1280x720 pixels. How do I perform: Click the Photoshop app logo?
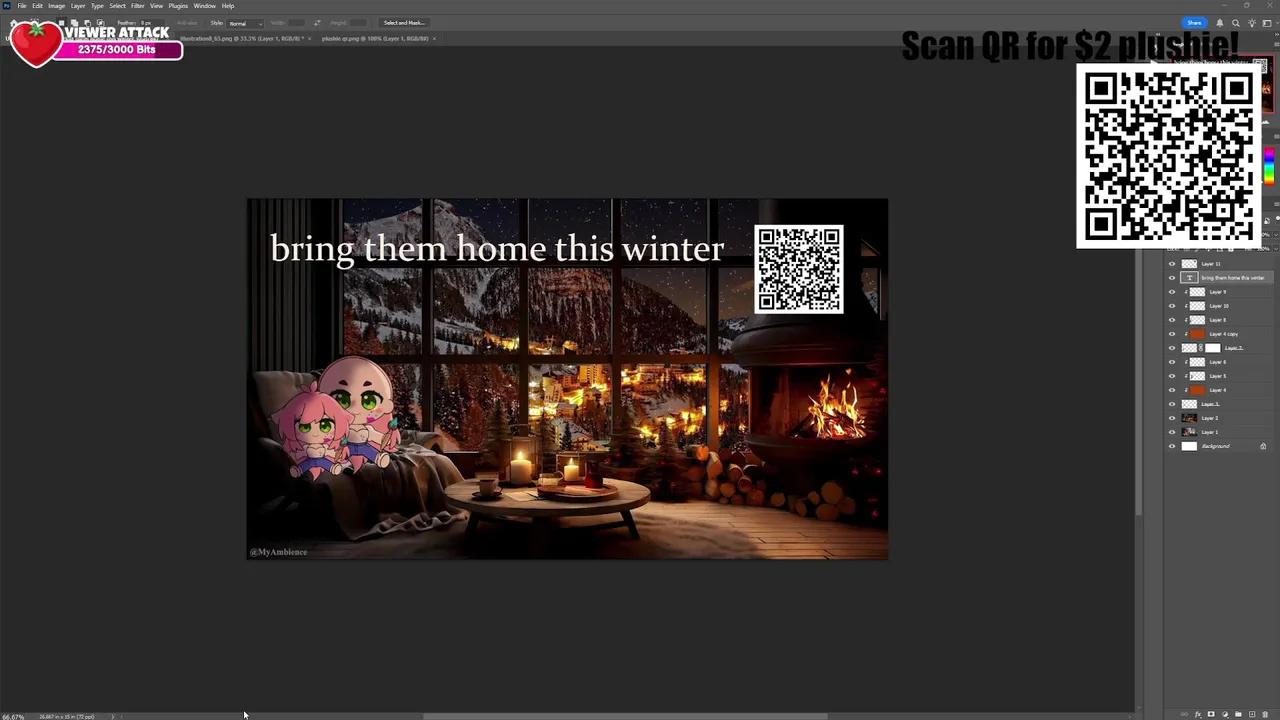click(x=7, y=6)
